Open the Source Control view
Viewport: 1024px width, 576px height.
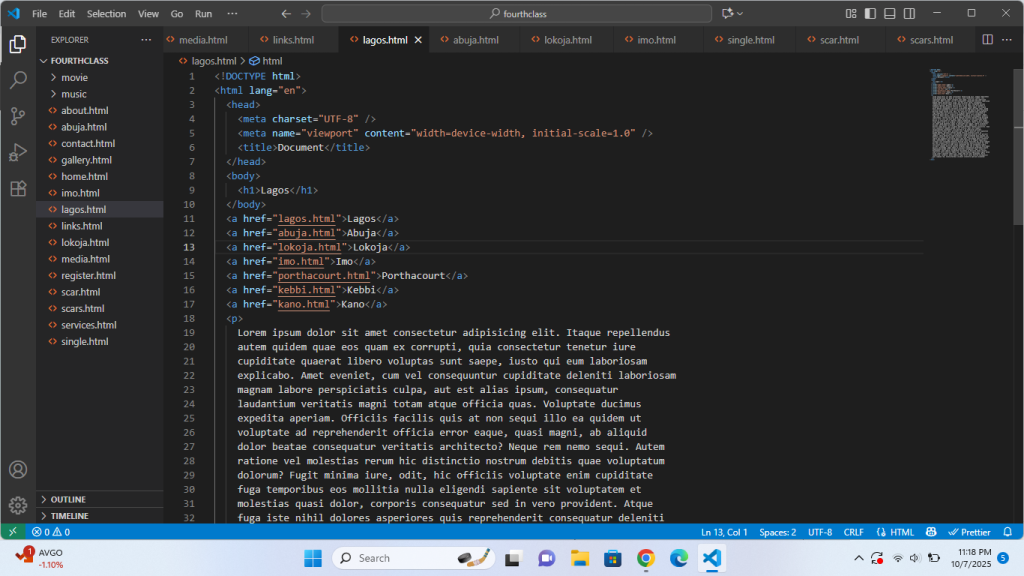pos(18,116)
